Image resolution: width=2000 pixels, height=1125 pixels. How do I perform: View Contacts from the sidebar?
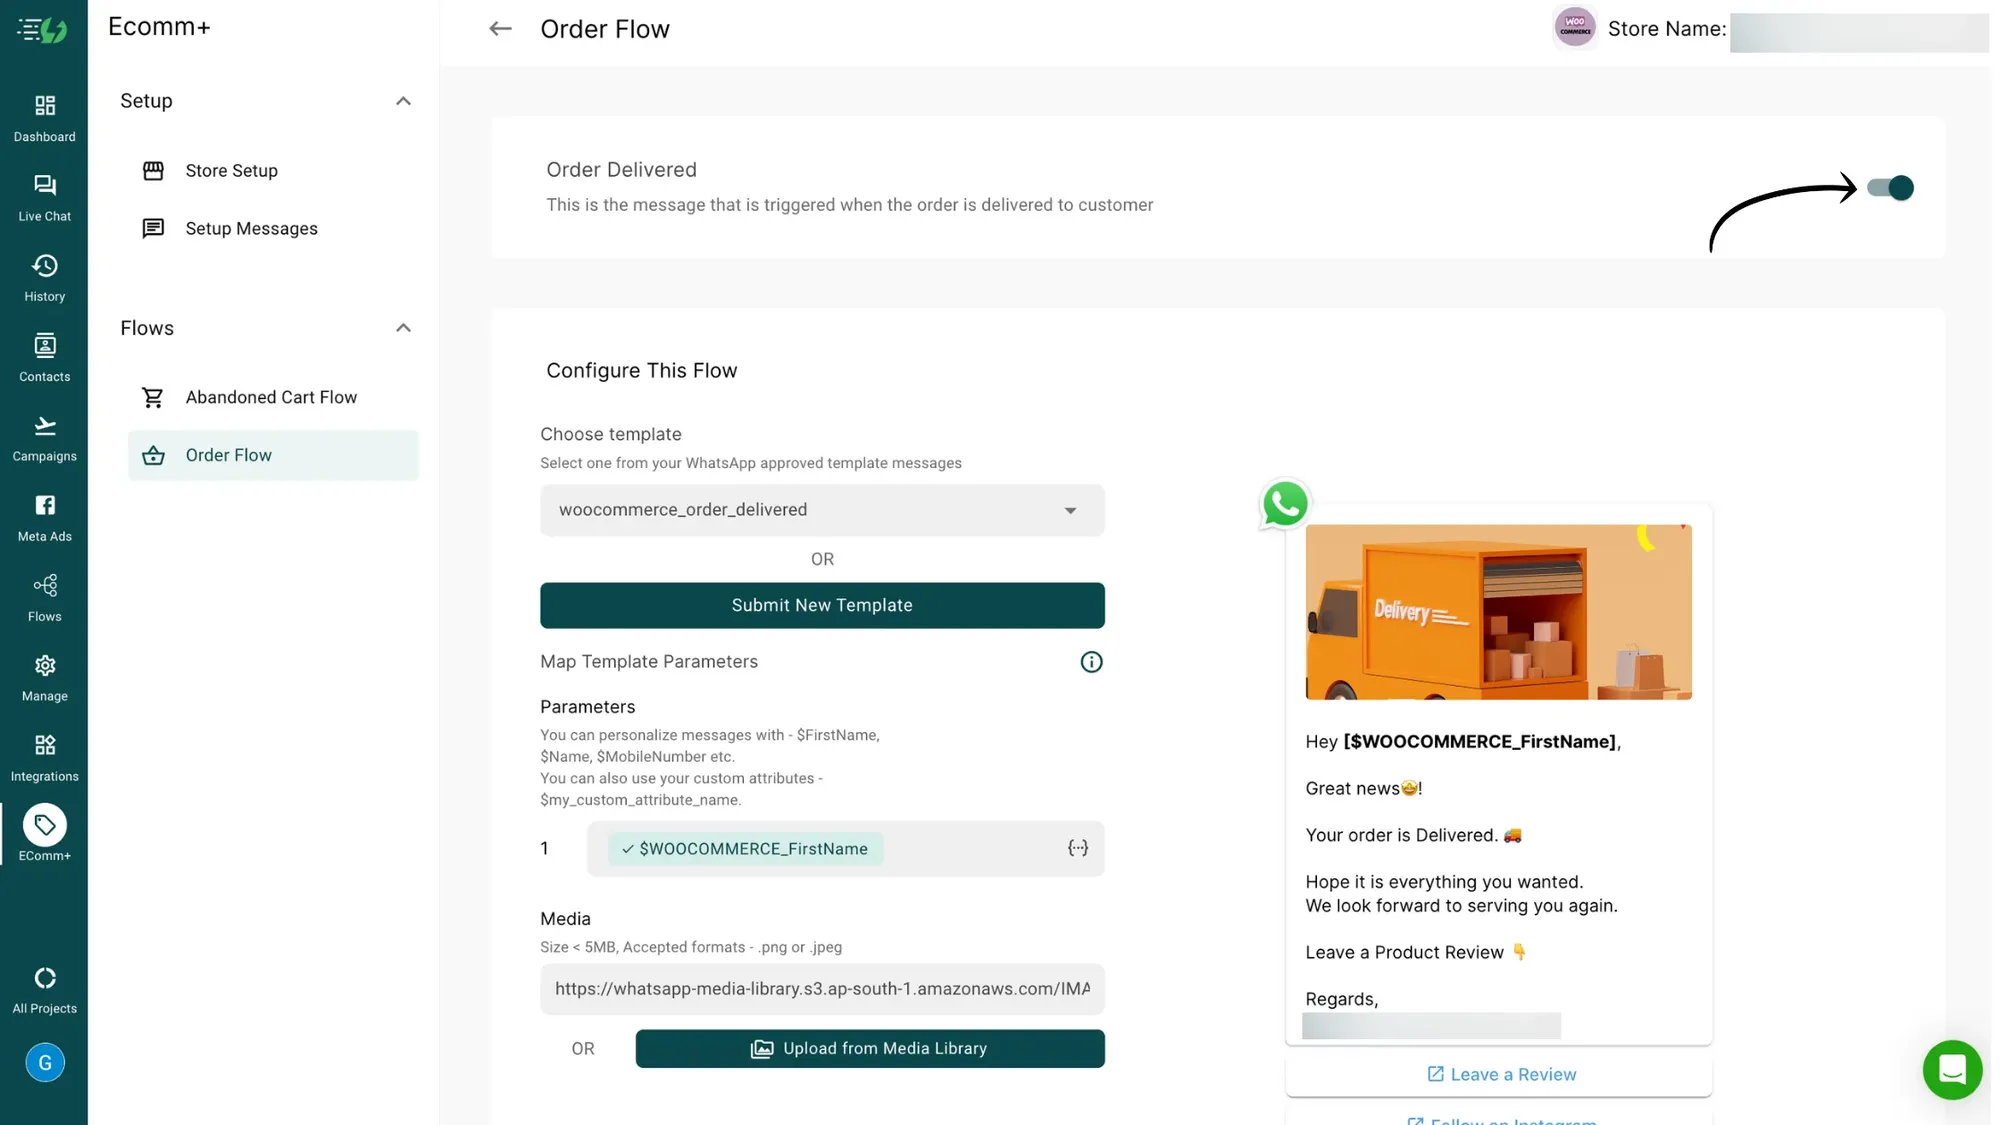coord(44,356)
